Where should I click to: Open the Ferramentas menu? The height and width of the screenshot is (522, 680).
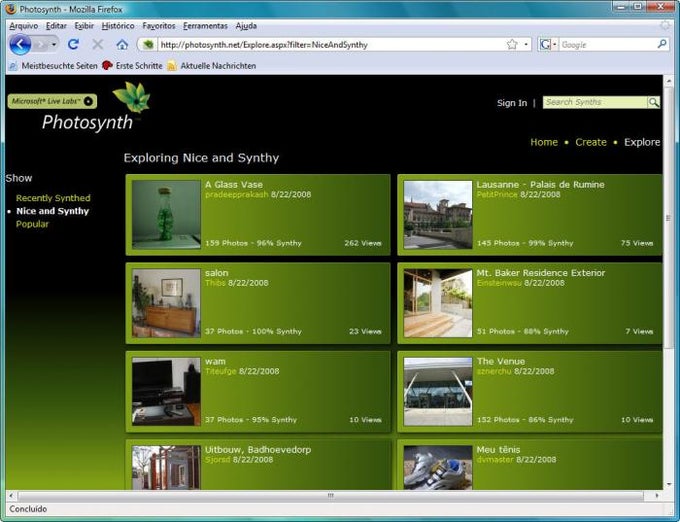coord(205,26)
